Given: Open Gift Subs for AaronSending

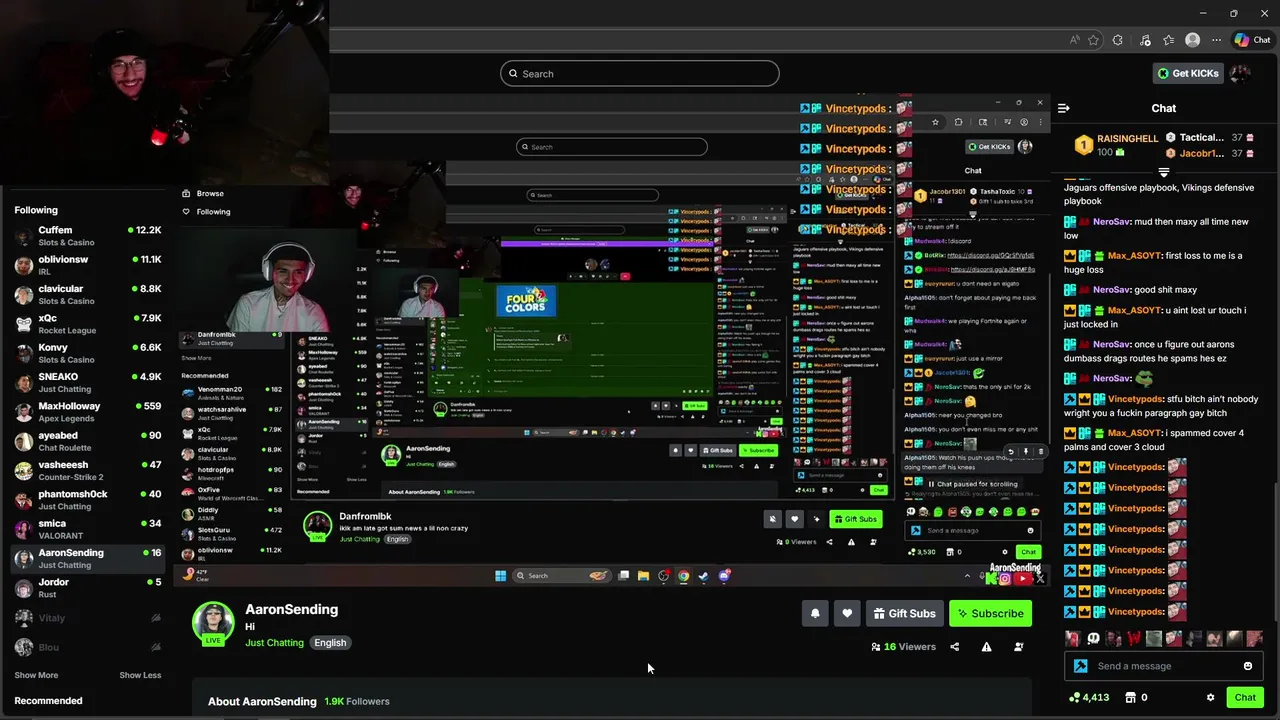Looking at the screenshot, I should pos(904,613).
